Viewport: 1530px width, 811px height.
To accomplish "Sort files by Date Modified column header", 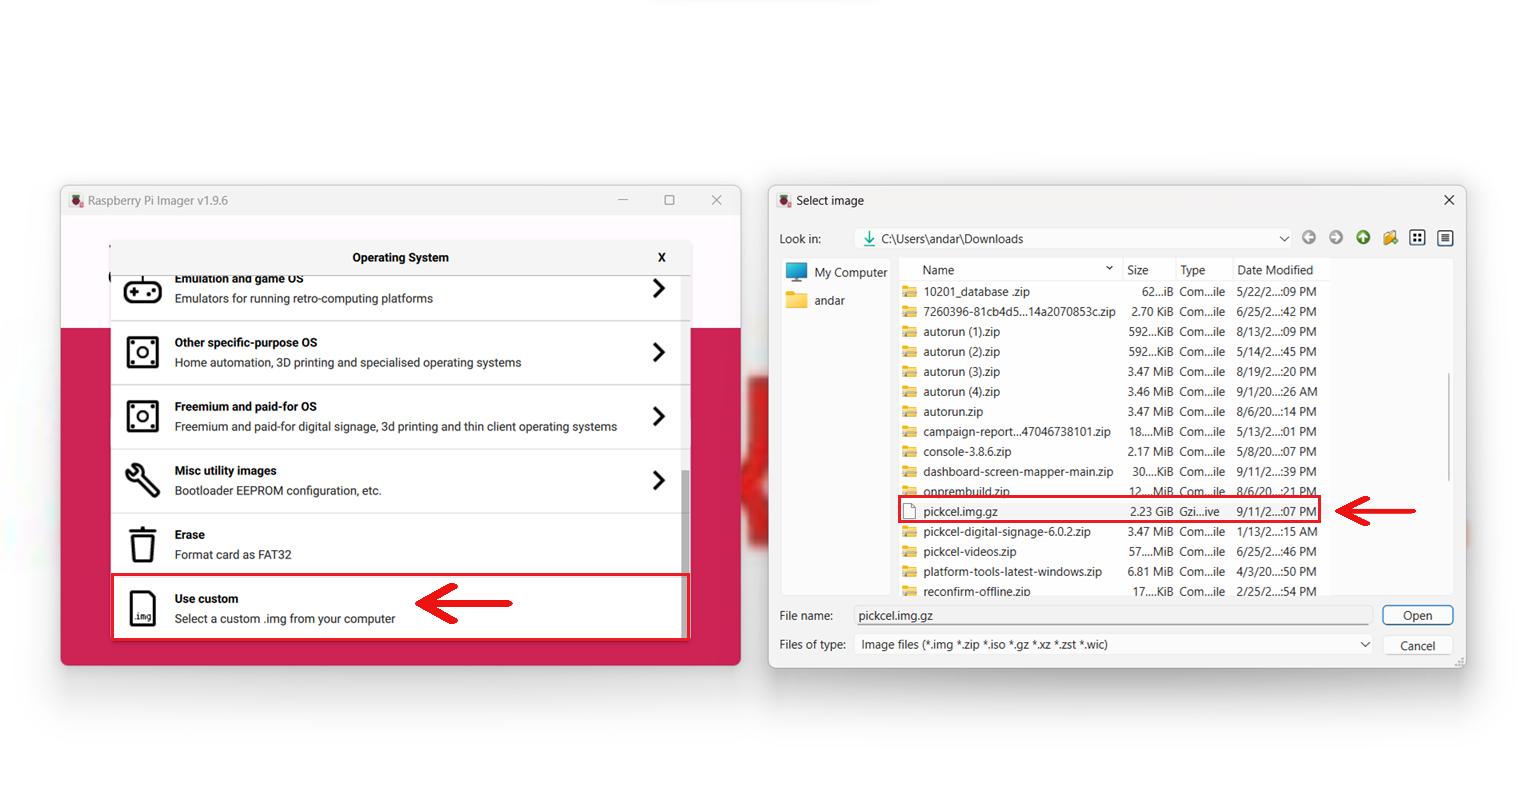I will [x=1274, y=270].
